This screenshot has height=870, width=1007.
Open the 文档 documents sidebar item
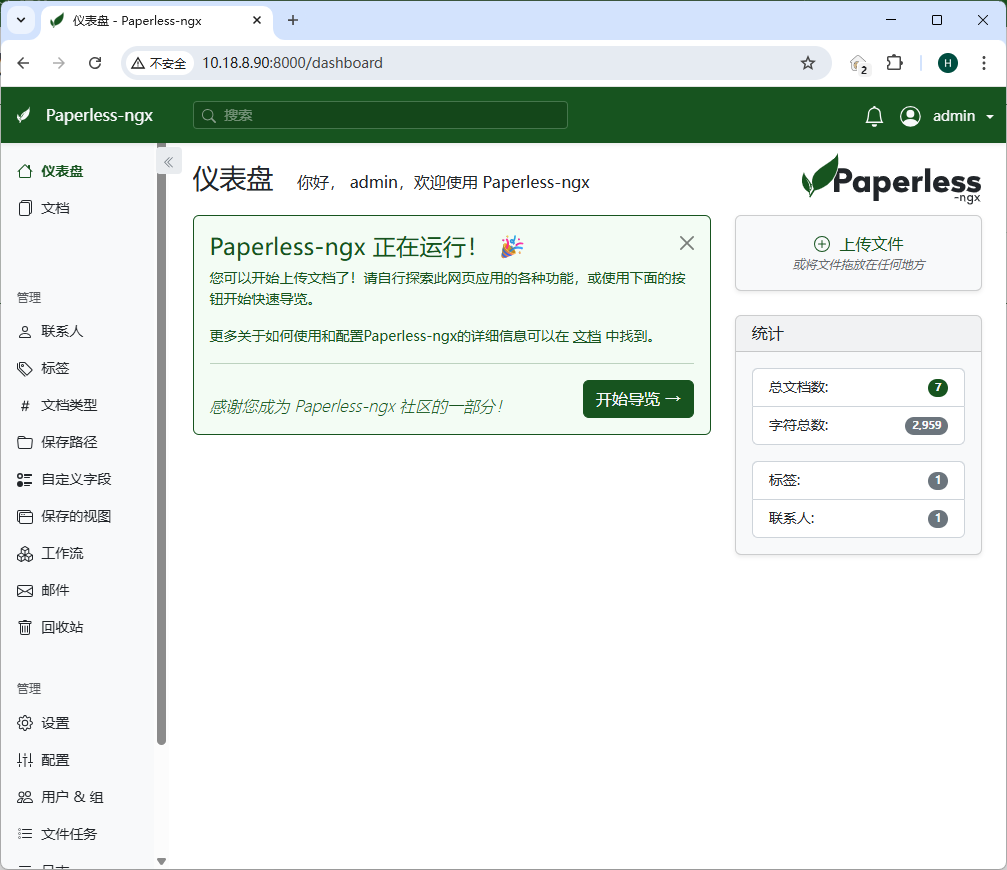[x=55, y=208]
